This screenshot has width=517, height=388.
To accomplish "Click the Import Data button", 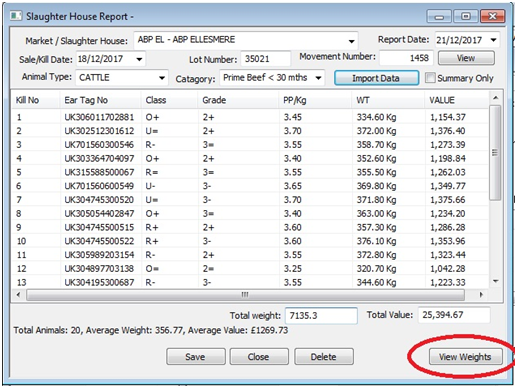I will (x=376, y=78).
